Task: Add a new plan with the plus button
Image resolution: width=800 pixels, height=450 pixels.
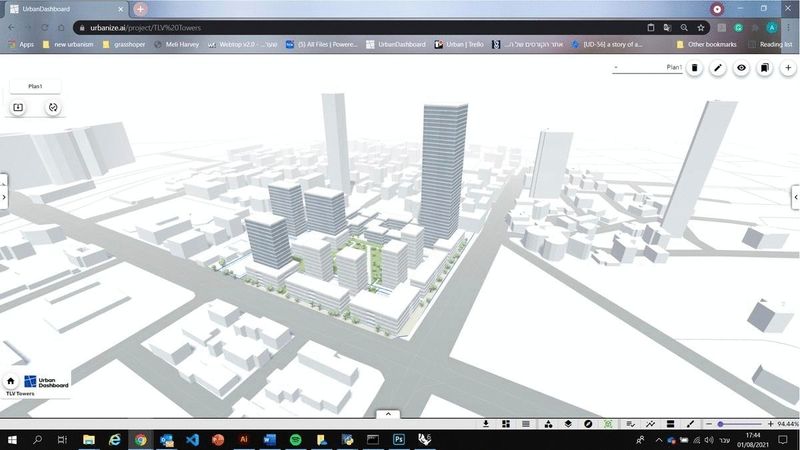Action: (x=788, y=68)
